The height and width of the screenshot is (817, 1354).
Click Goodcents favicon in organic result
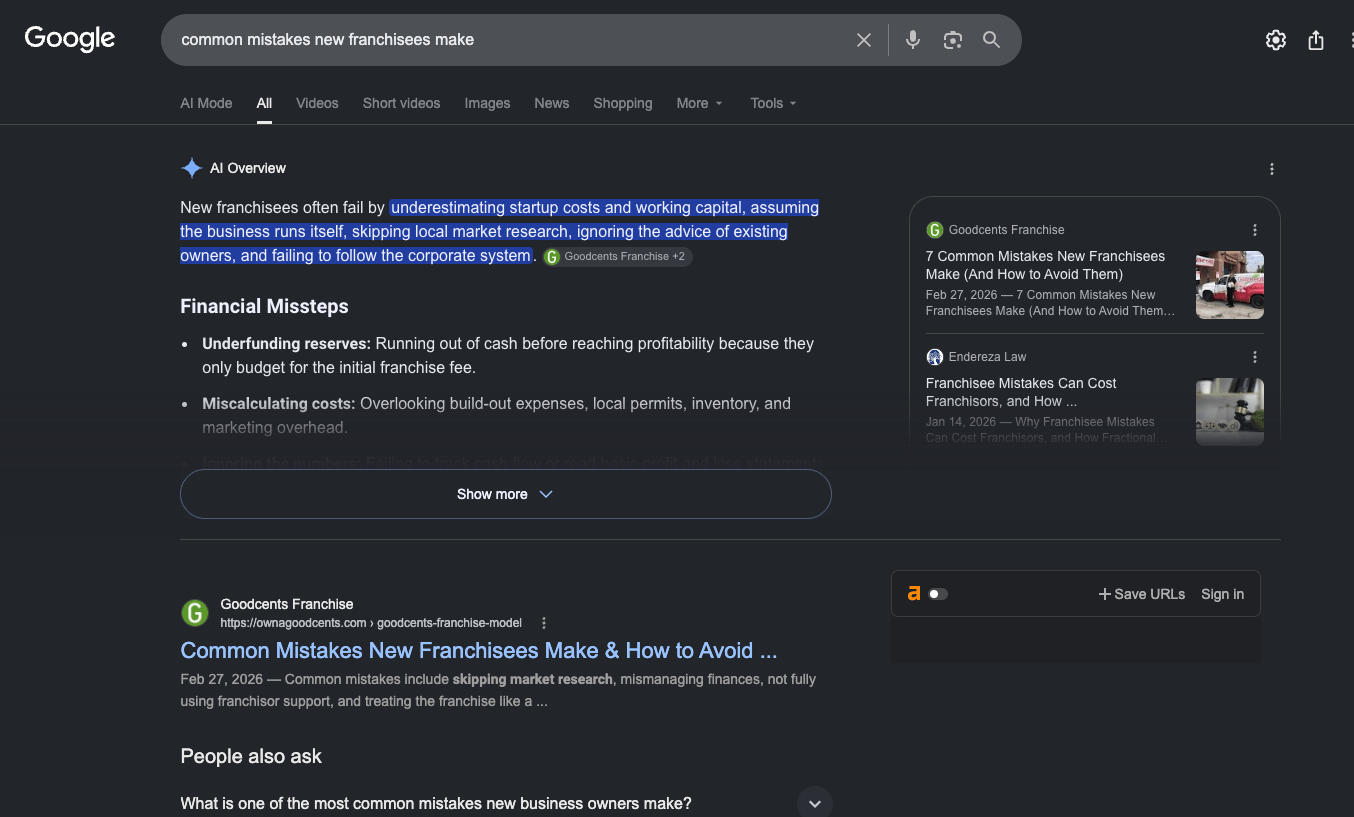[195, 613]
